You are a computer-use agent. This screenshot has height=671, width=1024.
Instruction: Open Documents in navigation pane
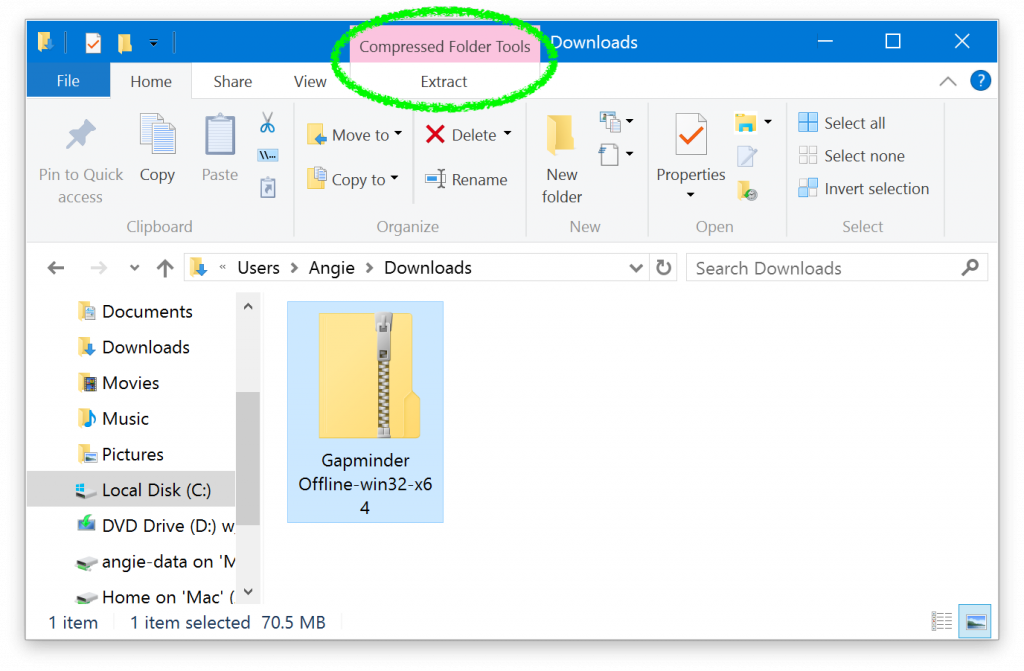[135, 312]
